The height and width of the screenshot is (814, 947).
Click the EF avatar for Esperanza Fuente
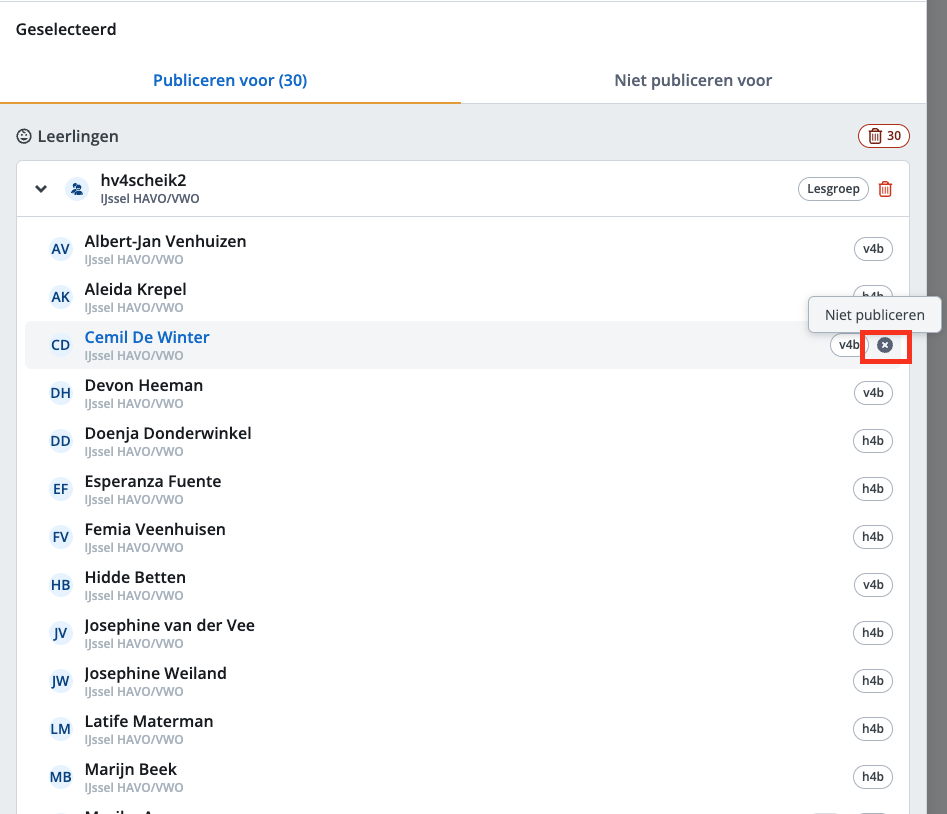pos(61,489)
